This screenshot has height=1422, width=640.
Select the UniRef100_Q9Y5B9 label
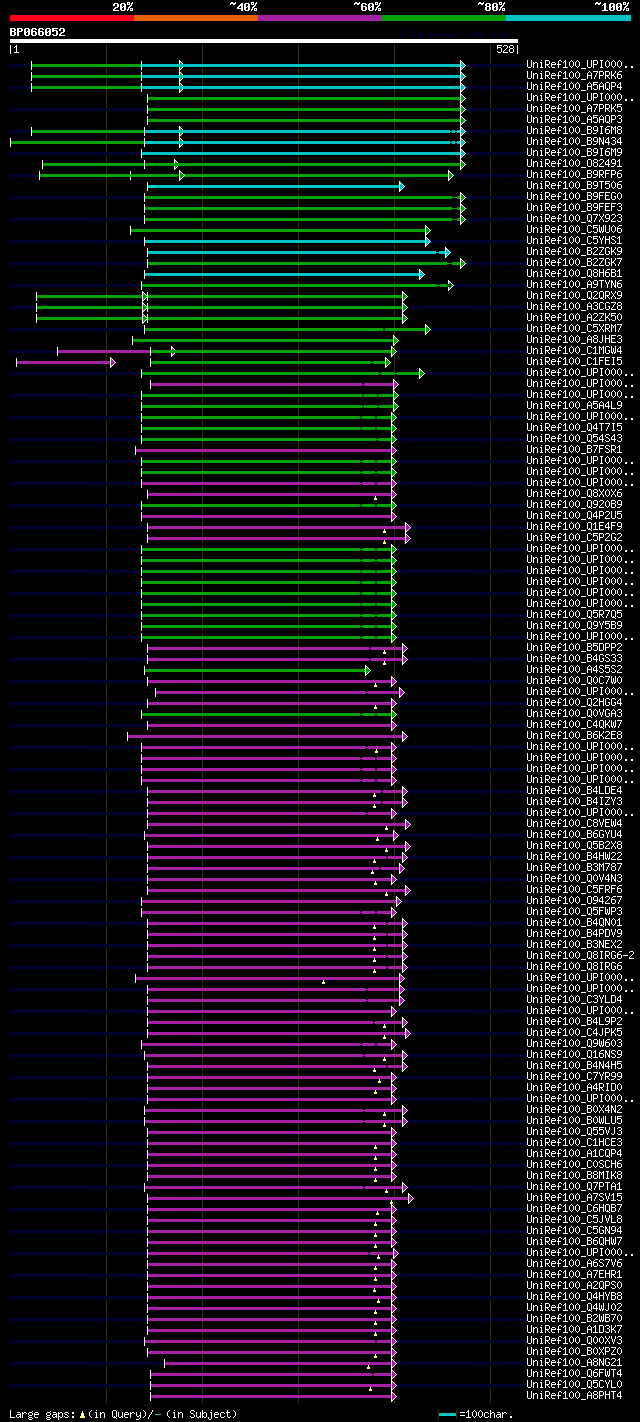point(574,625)
